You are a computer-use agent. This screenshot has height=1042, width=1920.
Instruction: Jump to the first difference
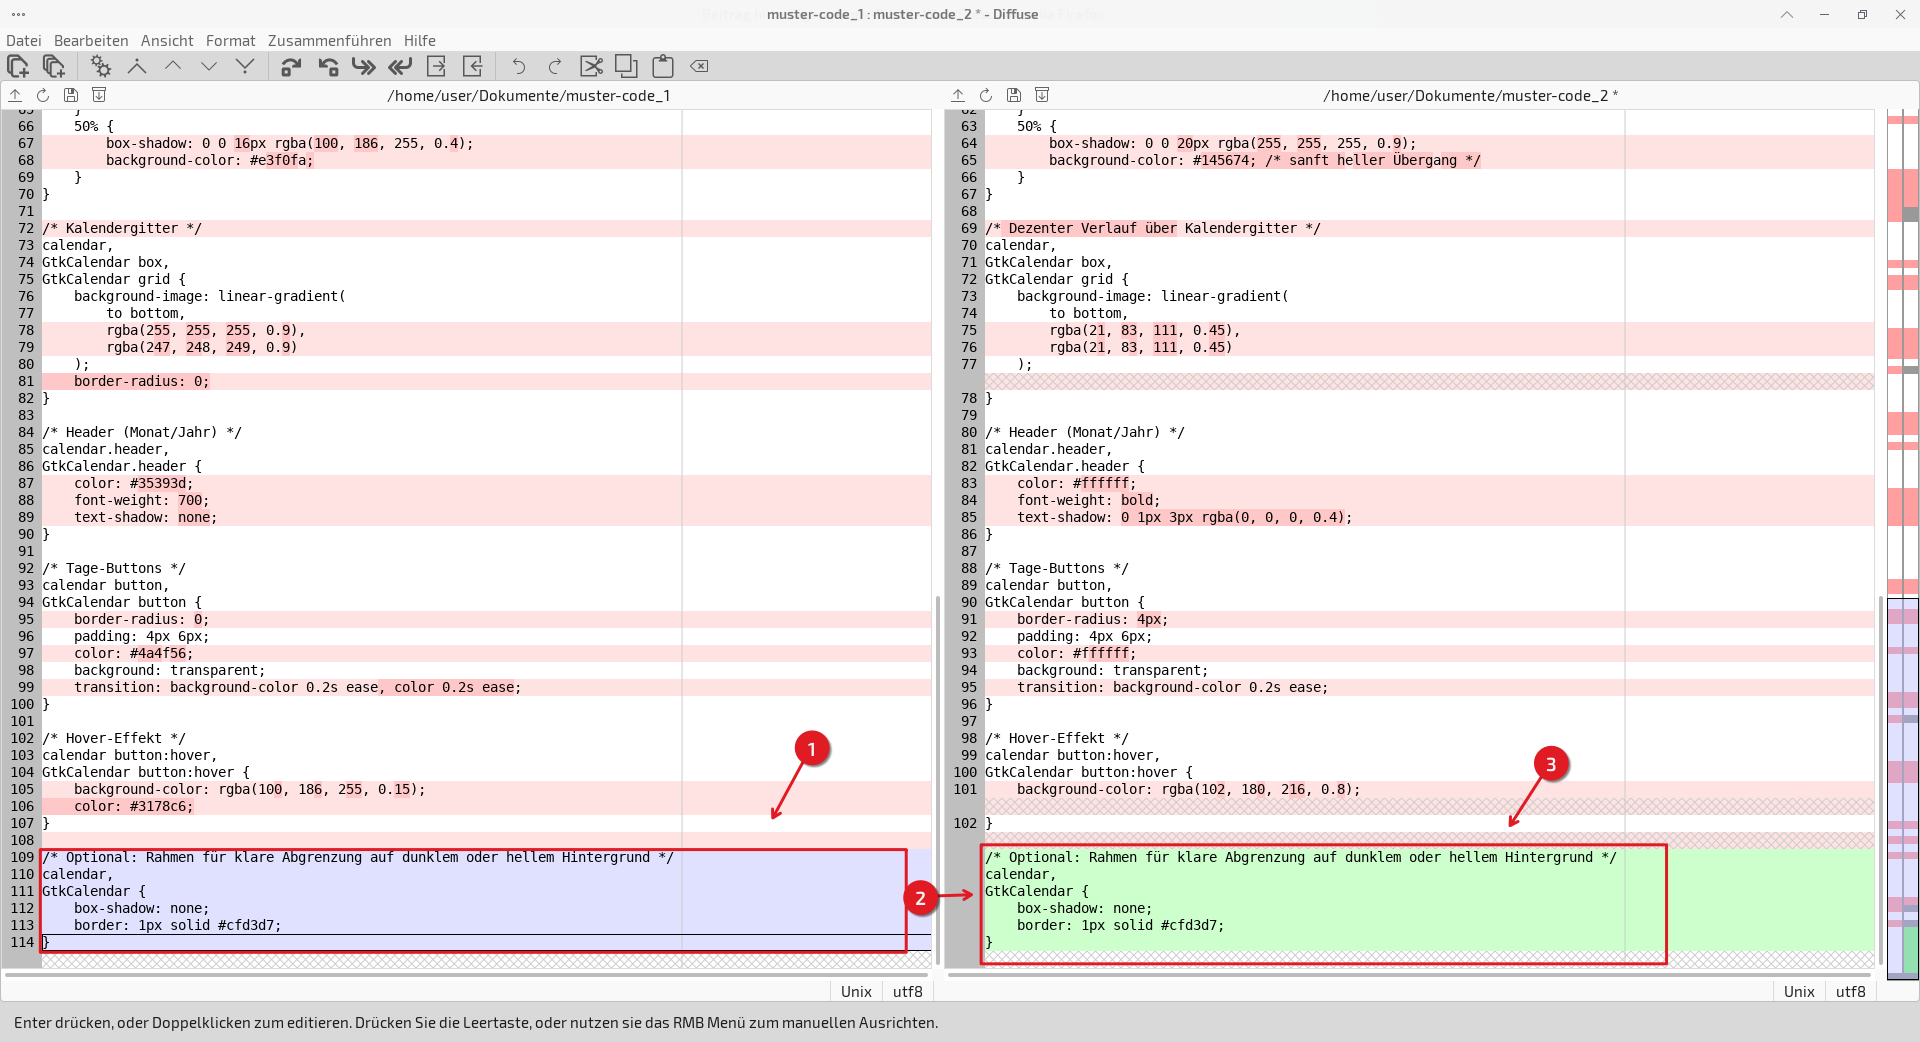pyautogui.click(x=137, y=66)
